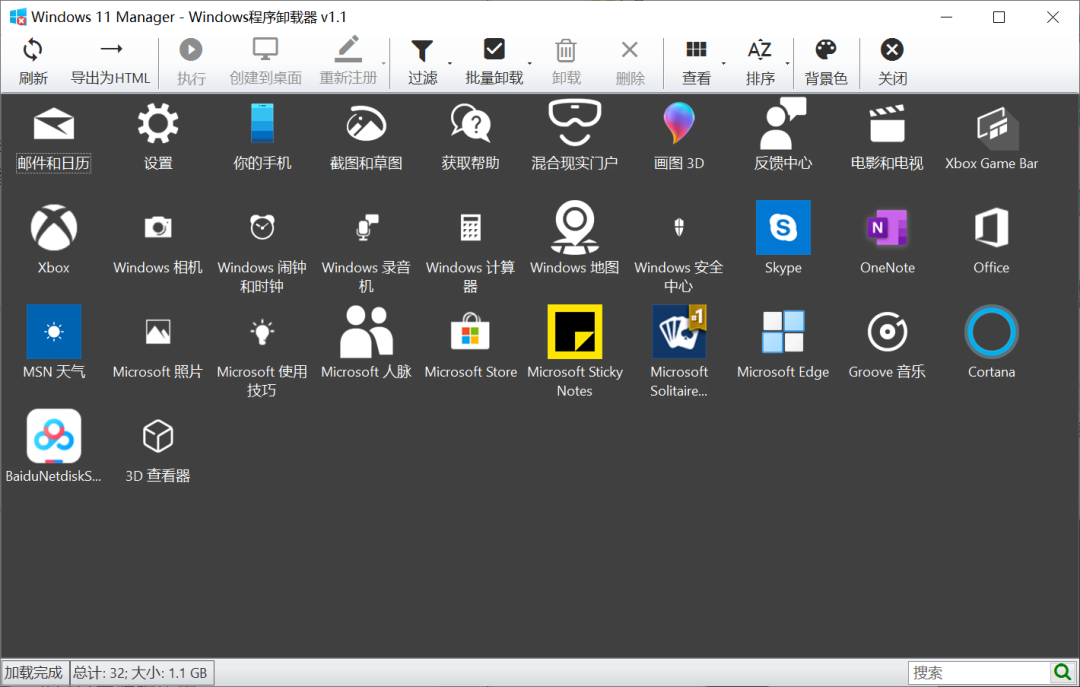Click the 总计: 32 status entry

(141, 673)
